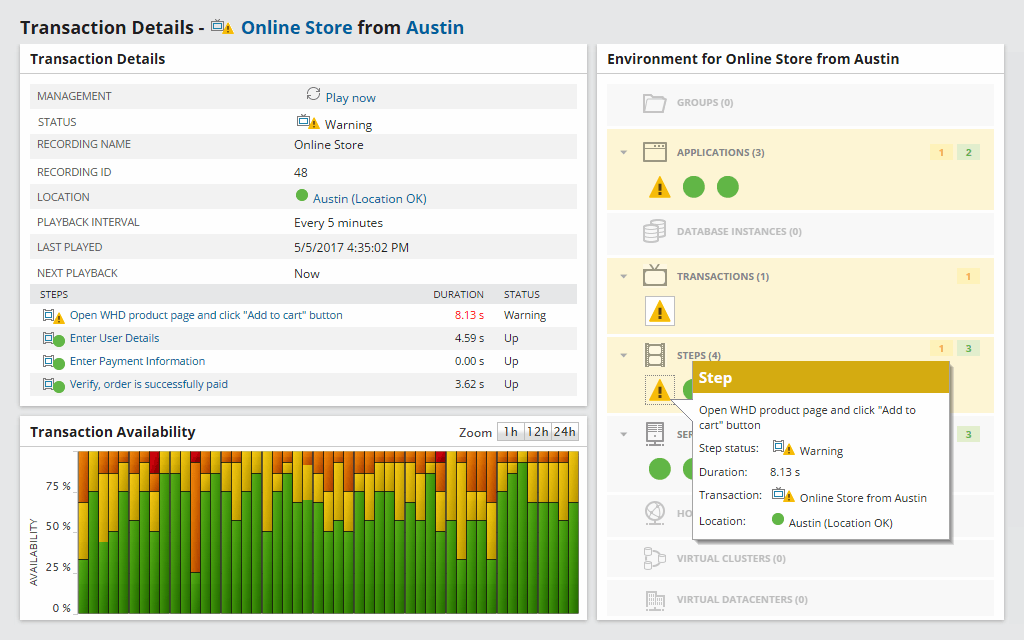Viewport: 1024px width, 640px height.
Task: Open the Austin (Location OK) link
Action: pos(369,199)
